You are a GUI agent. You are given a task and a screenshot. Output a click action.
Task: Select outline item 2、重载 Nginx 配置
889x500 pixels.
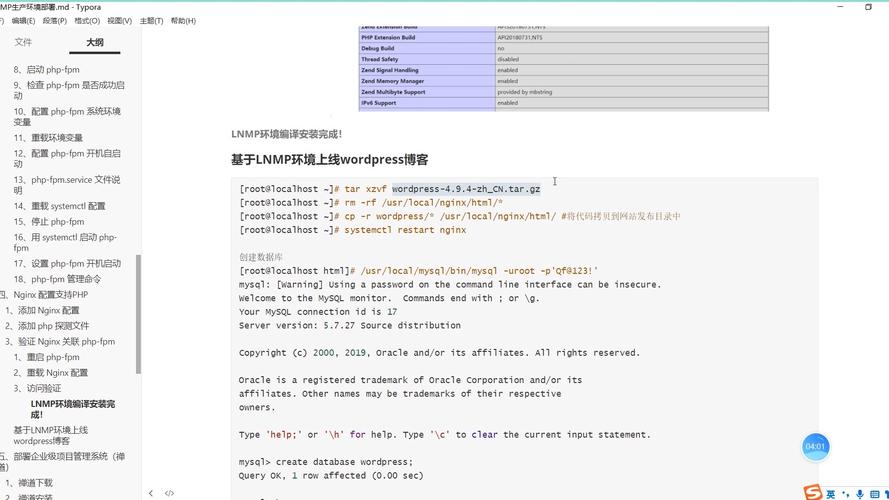50,373
